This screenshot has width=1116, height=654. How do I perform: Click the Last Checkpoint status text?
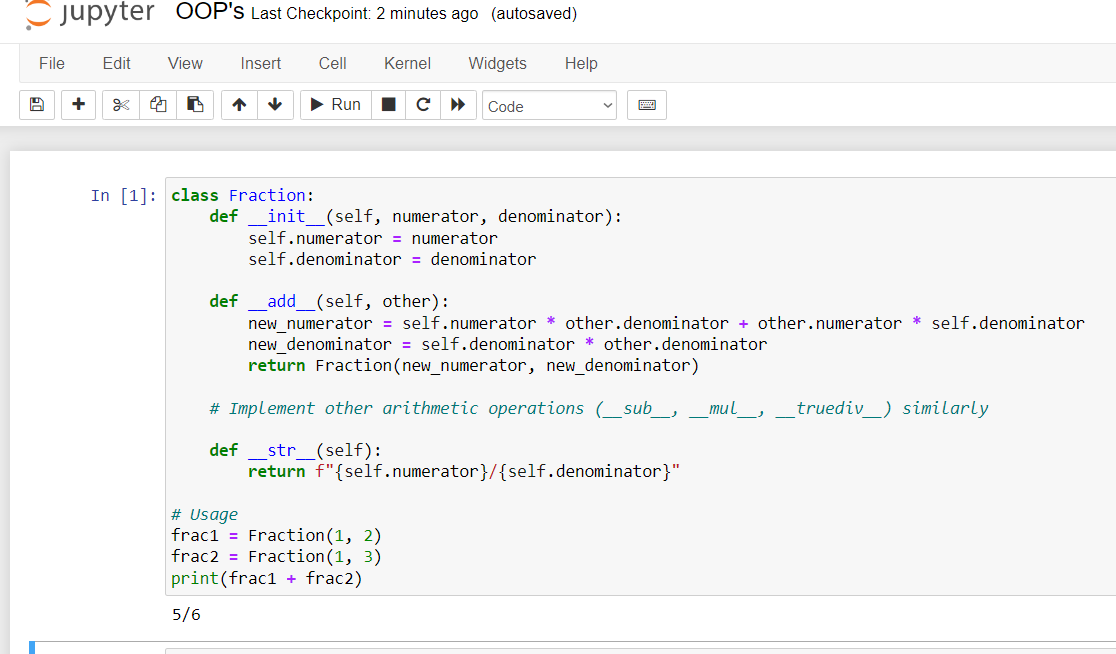(364, 14)
